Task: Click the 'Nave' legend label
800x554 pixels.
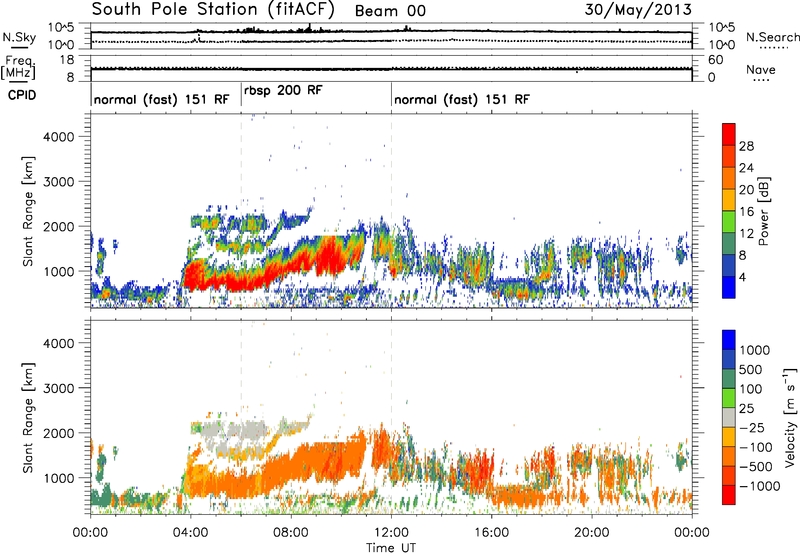Action: [761, 70]
